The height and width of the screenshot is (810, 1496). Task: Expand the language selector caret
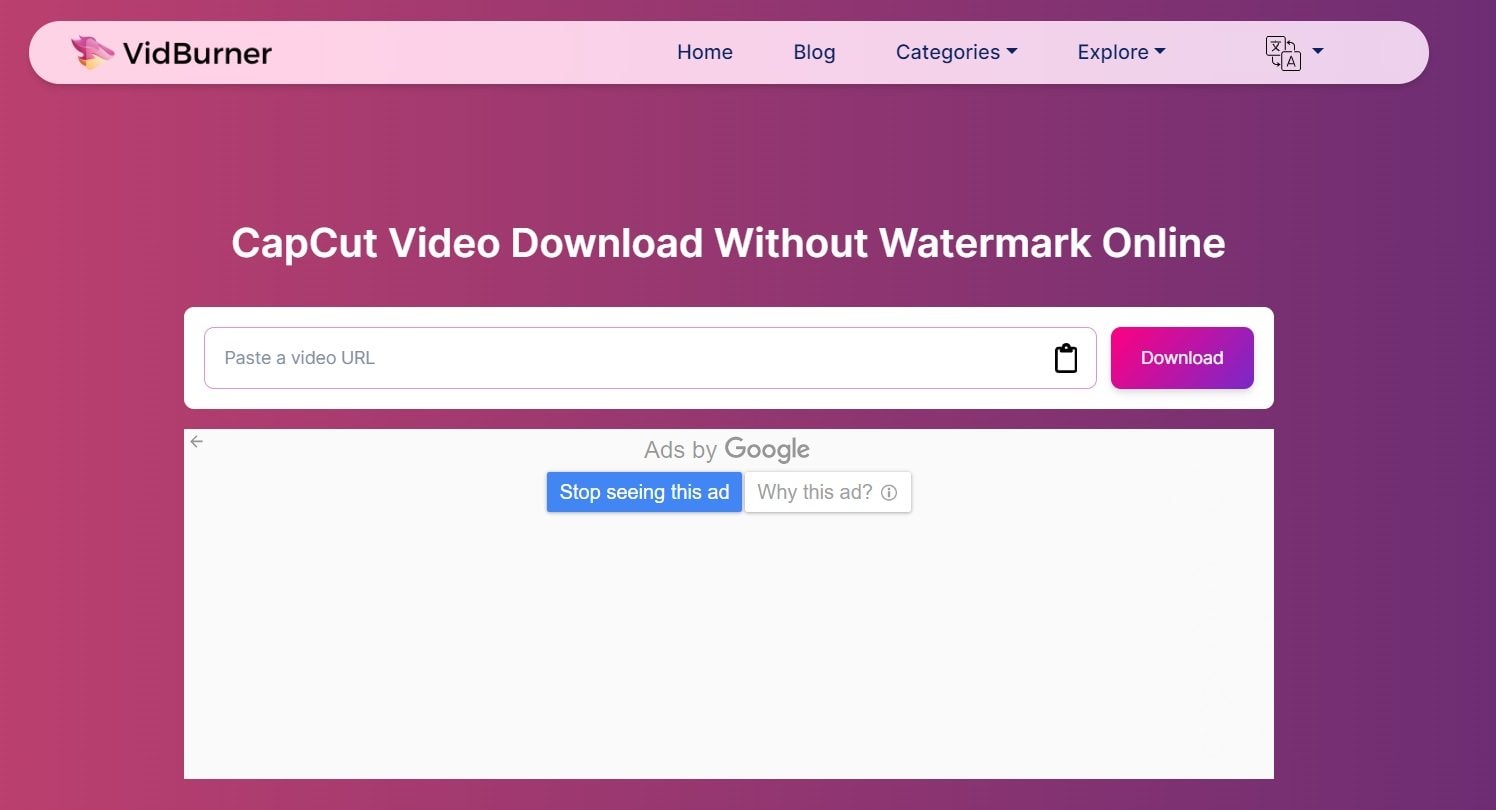point(1318,51)
